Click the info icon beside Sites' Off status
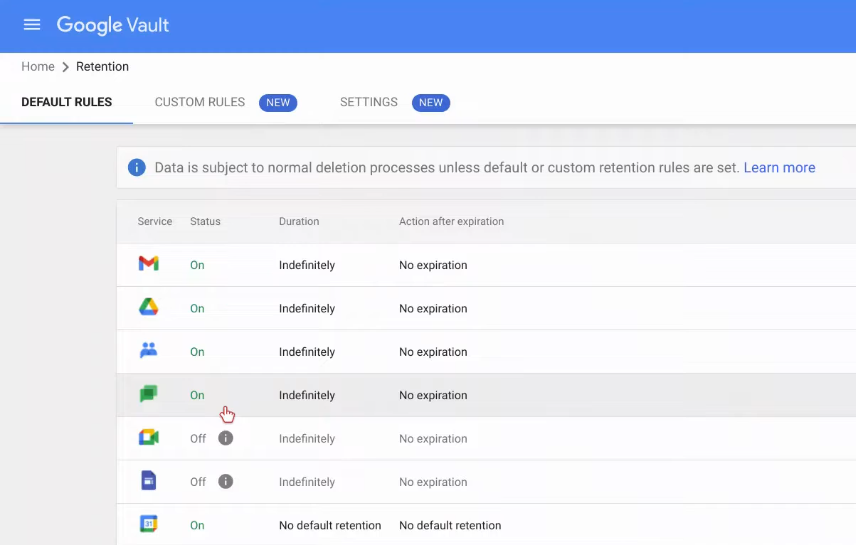The height and width of the screenshot is (545, 856). pos(226,481)
